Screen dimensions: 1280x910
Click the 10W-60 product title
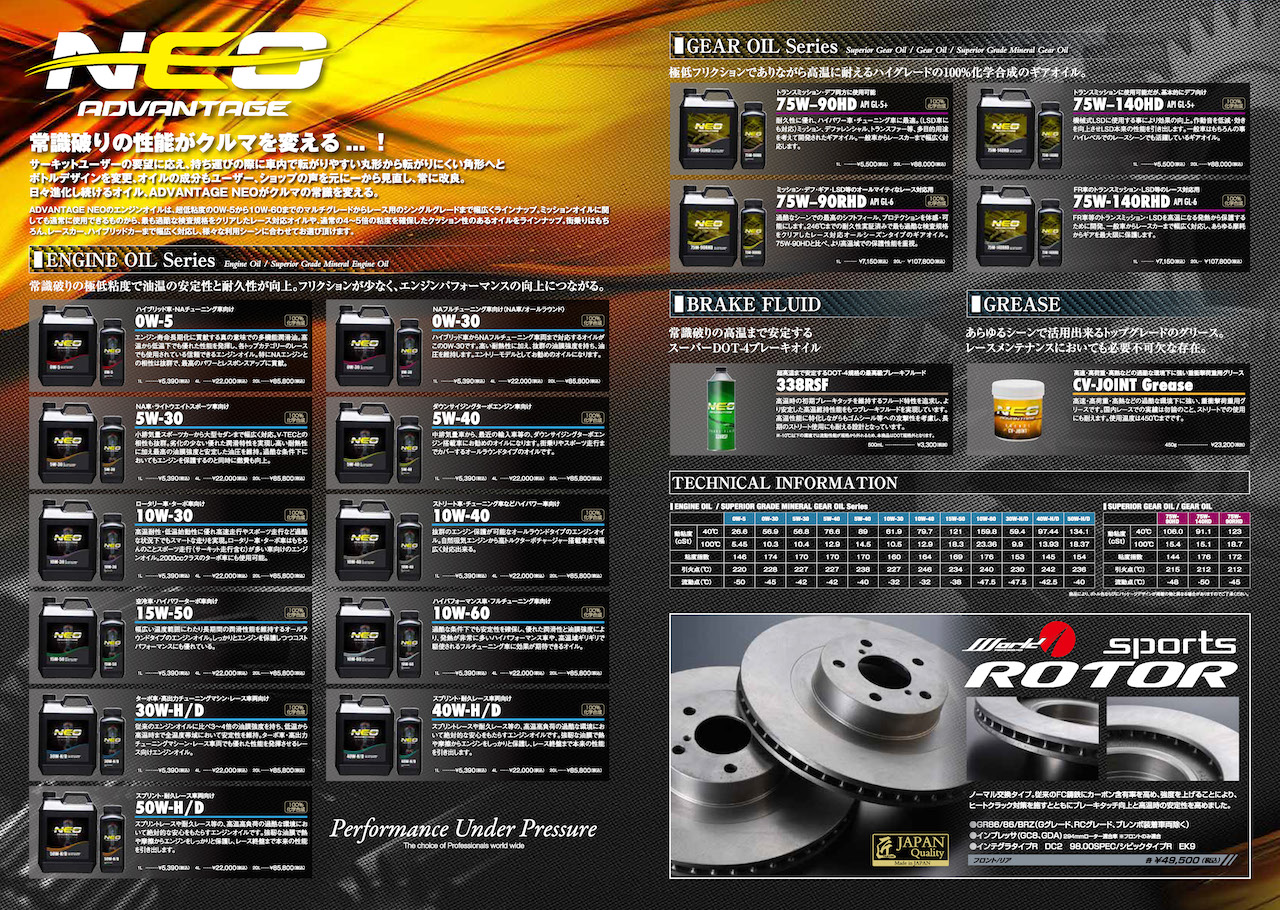point(462,613)
